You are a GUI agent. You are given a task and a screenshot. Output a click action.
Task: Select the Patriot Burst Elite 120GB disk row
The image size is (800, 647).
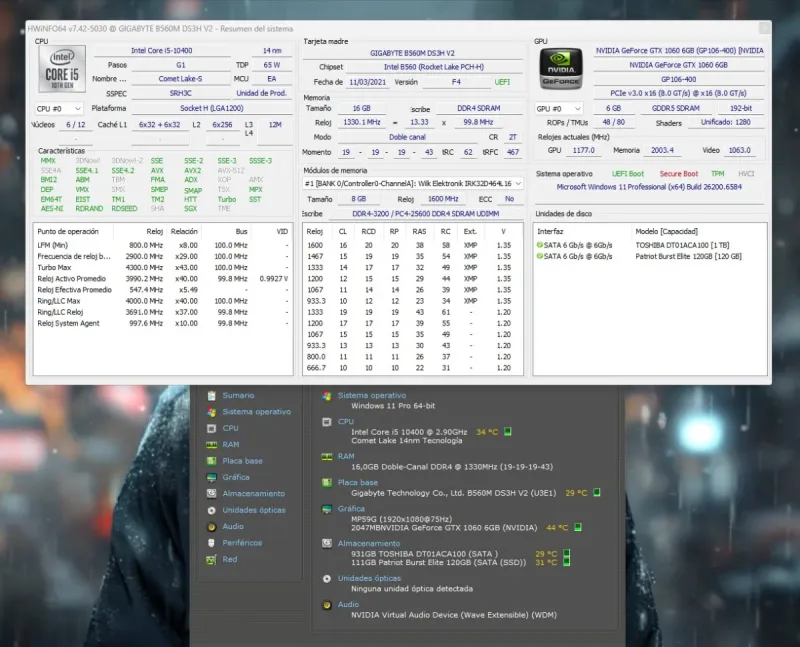(x=649, y=256)
